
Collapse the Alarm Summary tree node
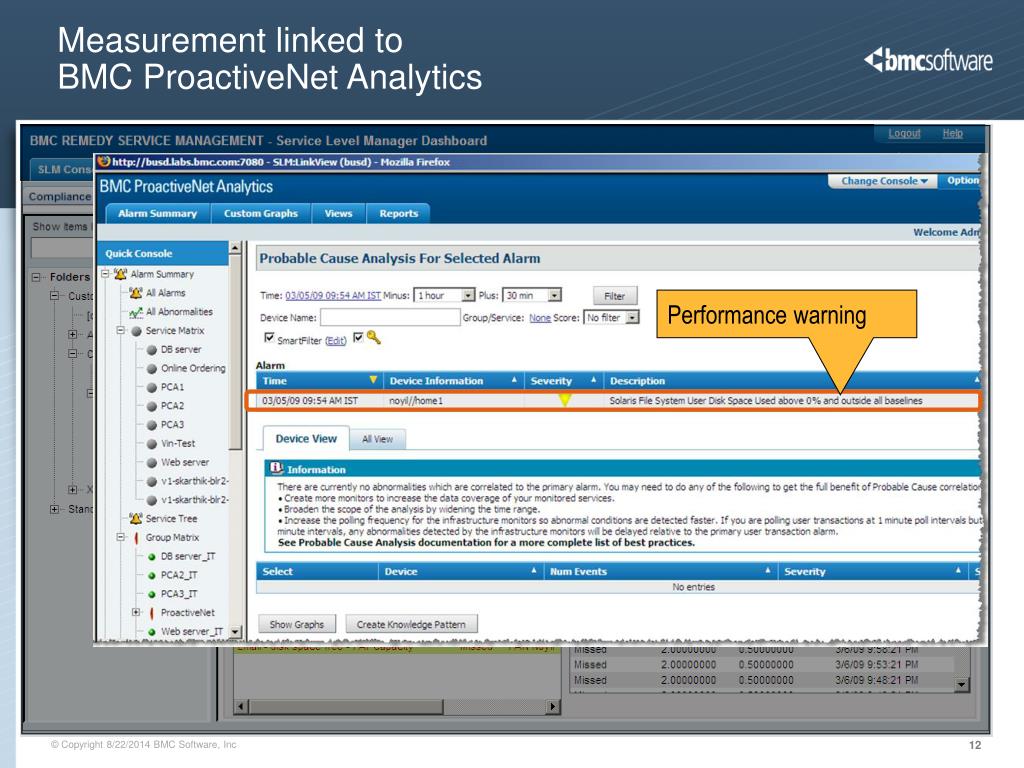point(105,274)
